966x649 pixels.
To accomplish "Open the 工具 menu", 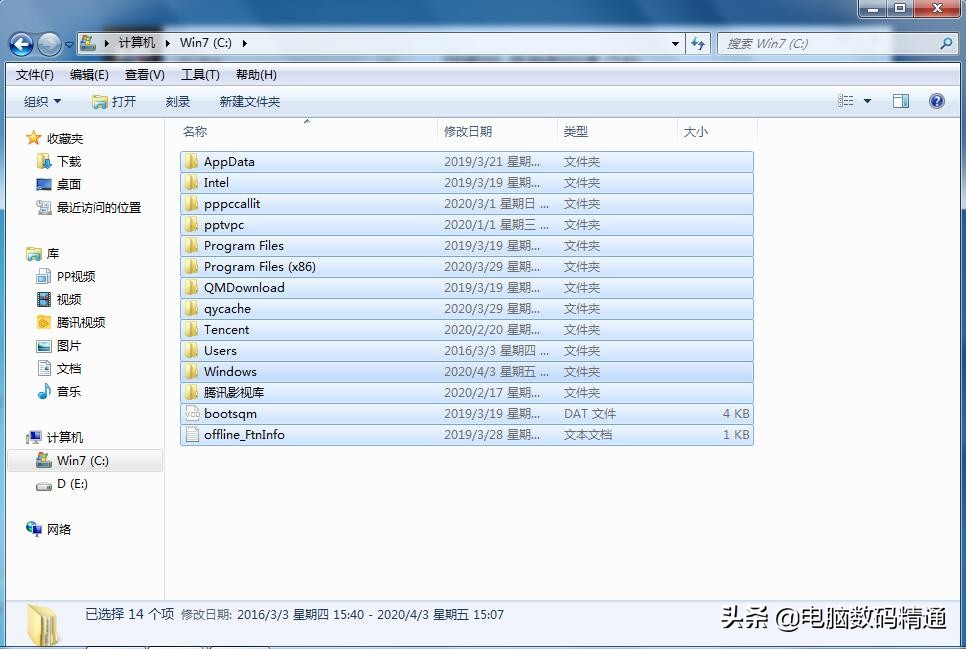I will [x=199, y=74].
